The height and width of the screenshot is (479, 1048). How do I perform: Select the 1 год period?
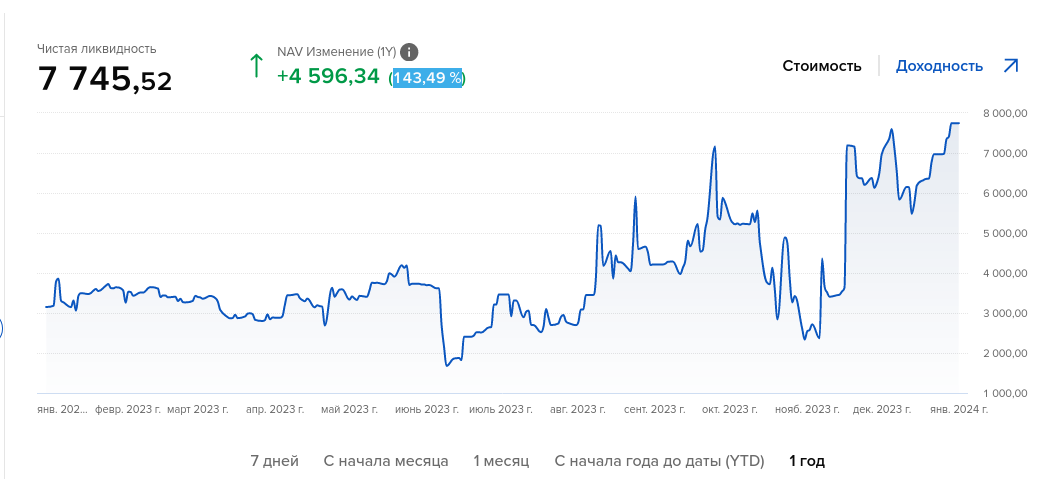(x=807, y=461)
